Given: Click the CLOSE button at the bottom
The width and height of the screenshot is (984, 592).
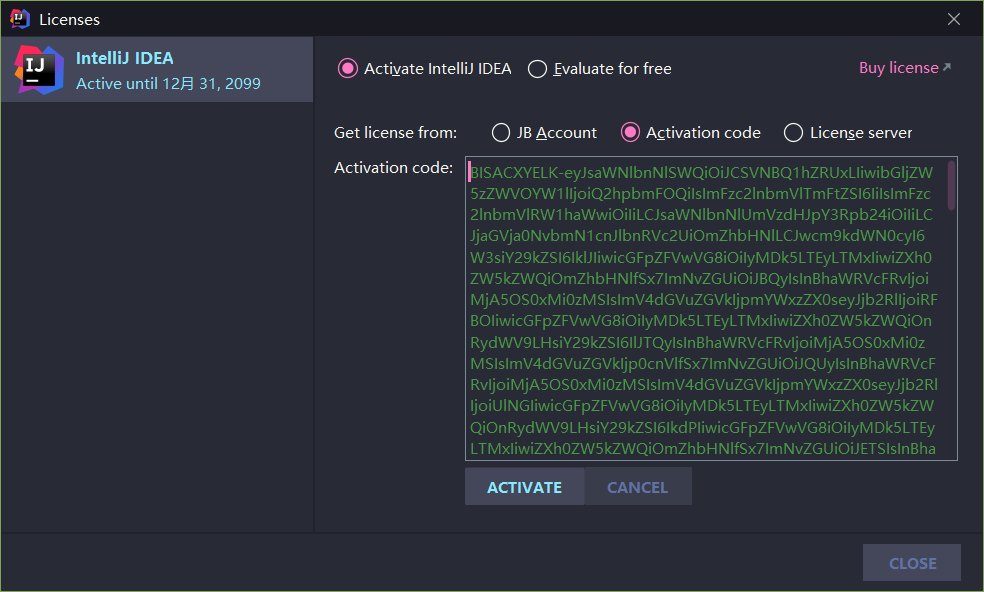Looking at the screenshot, I should pyautogui.click(x=912, y=563).
